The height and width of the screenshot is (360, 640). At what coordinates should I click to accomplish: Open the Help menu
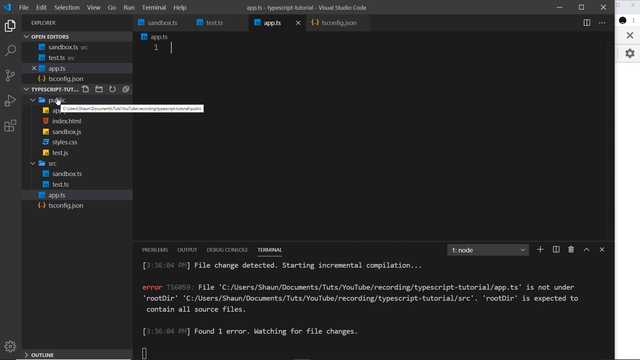pos(180,7)
